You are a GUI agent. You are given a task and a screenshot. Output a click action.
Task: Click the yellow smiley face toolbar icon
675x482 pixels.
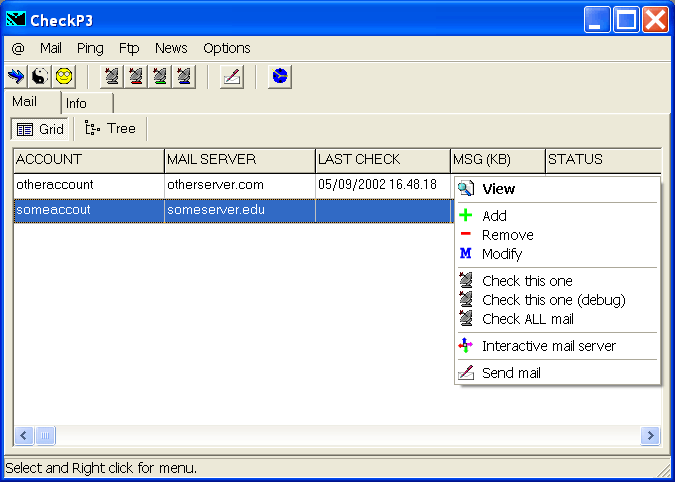64,77
